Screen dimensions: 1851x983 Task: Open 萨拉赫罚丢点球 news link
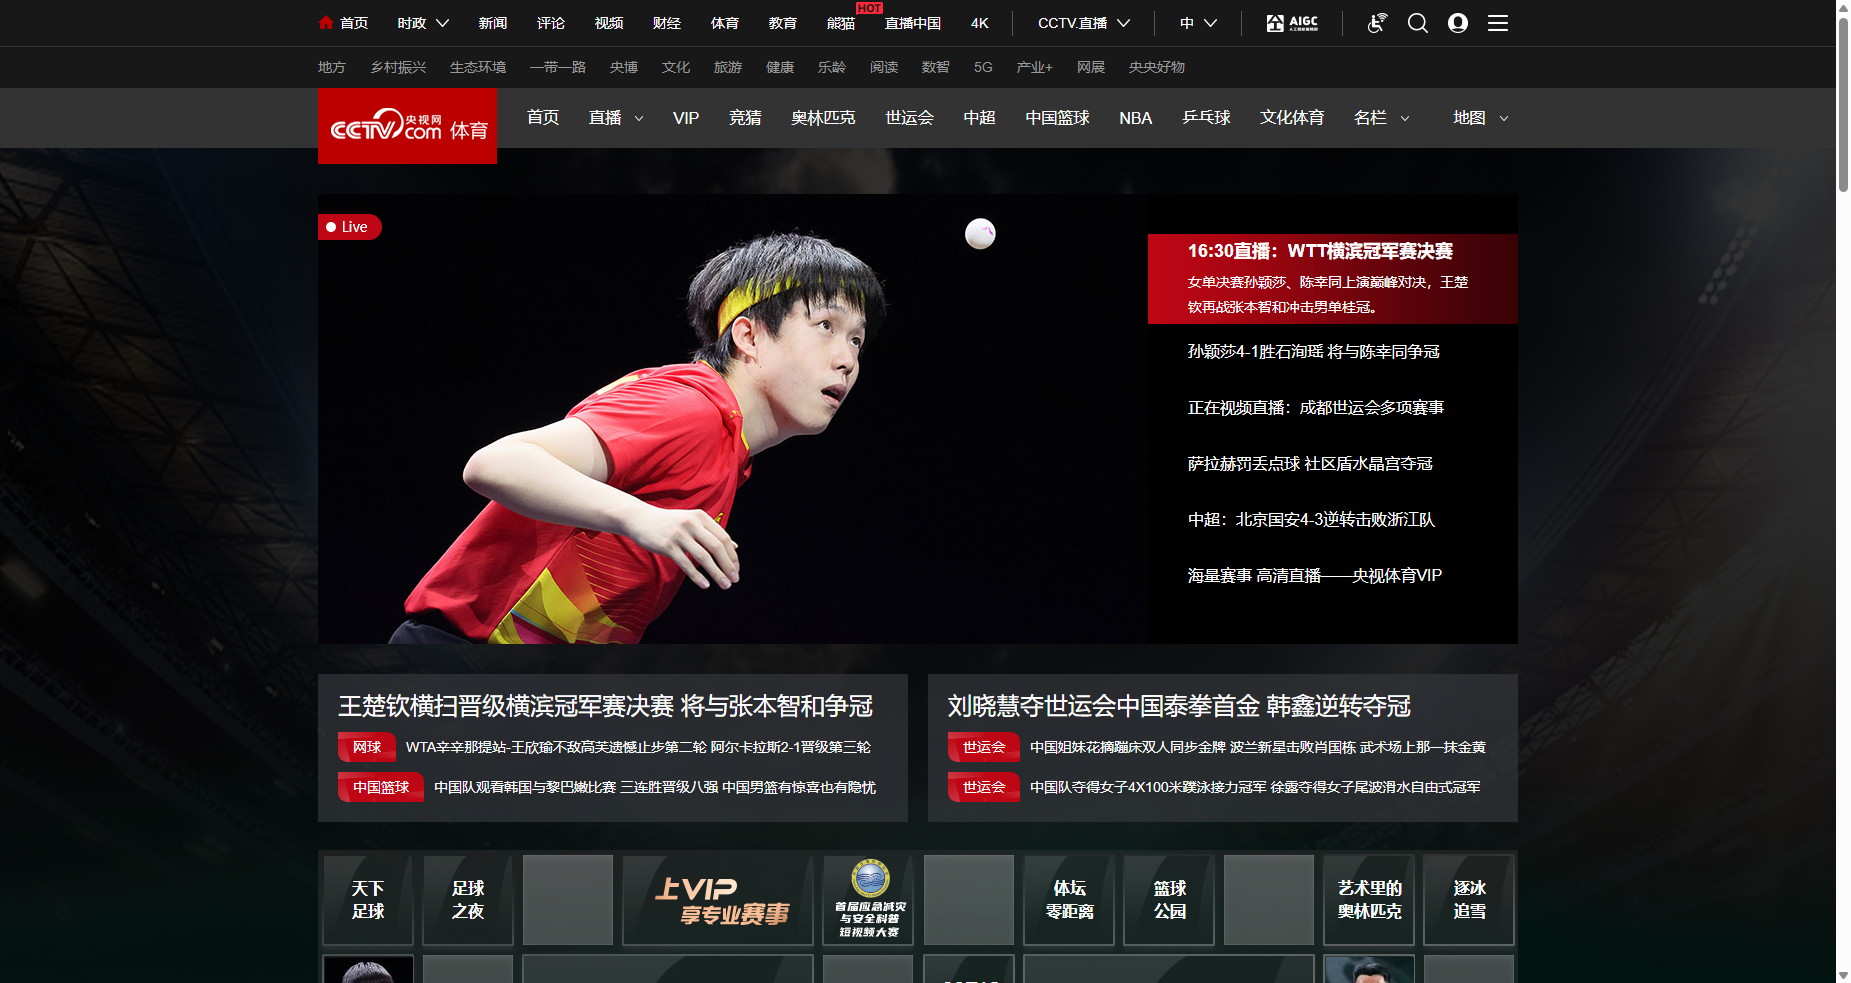point(1310,464)
